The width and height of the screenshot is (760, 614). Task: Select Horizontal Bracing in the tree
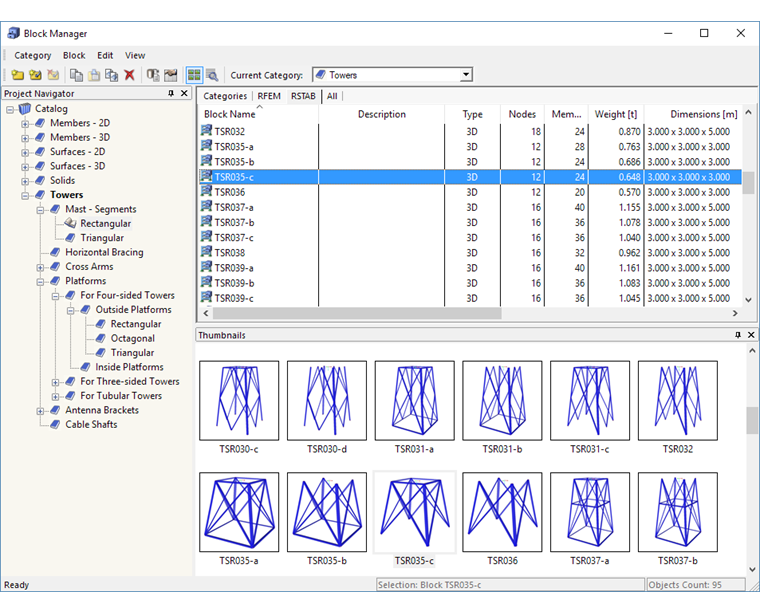point(104,253)
